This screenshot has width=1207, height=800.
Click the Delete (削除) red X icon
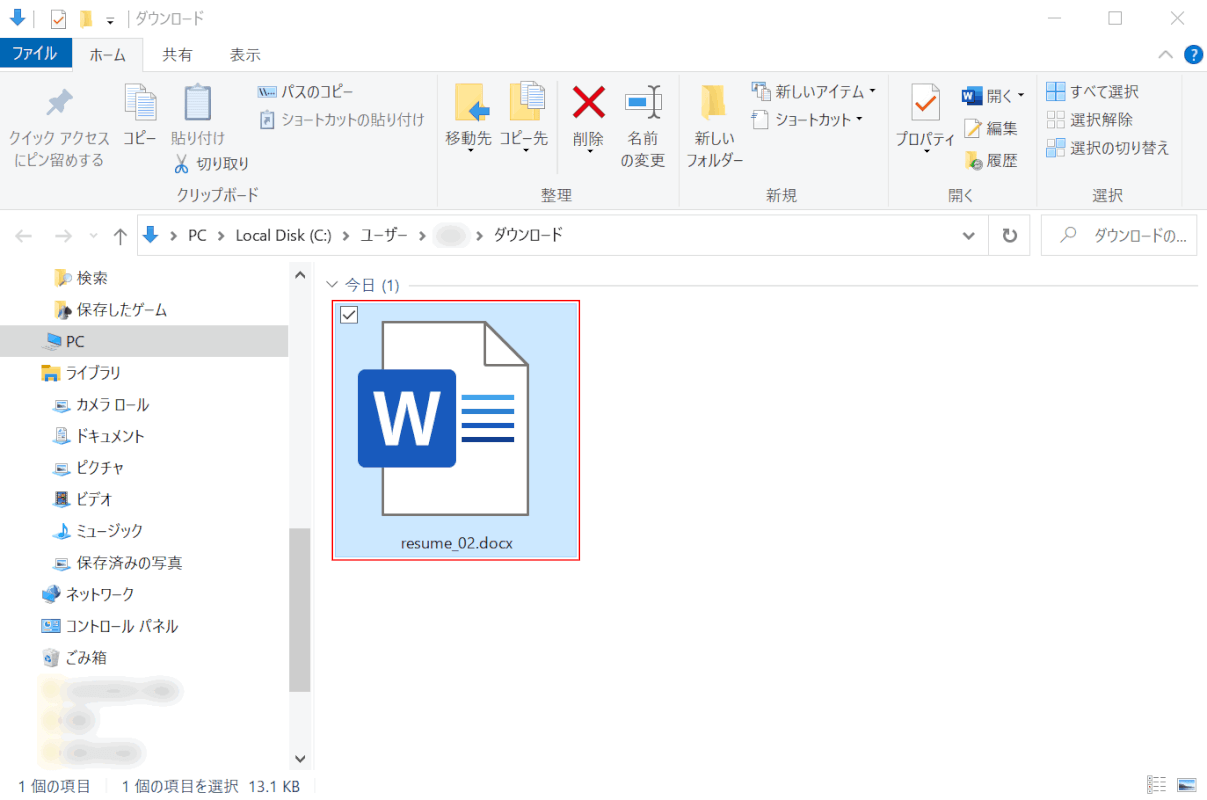pos(588,103)
